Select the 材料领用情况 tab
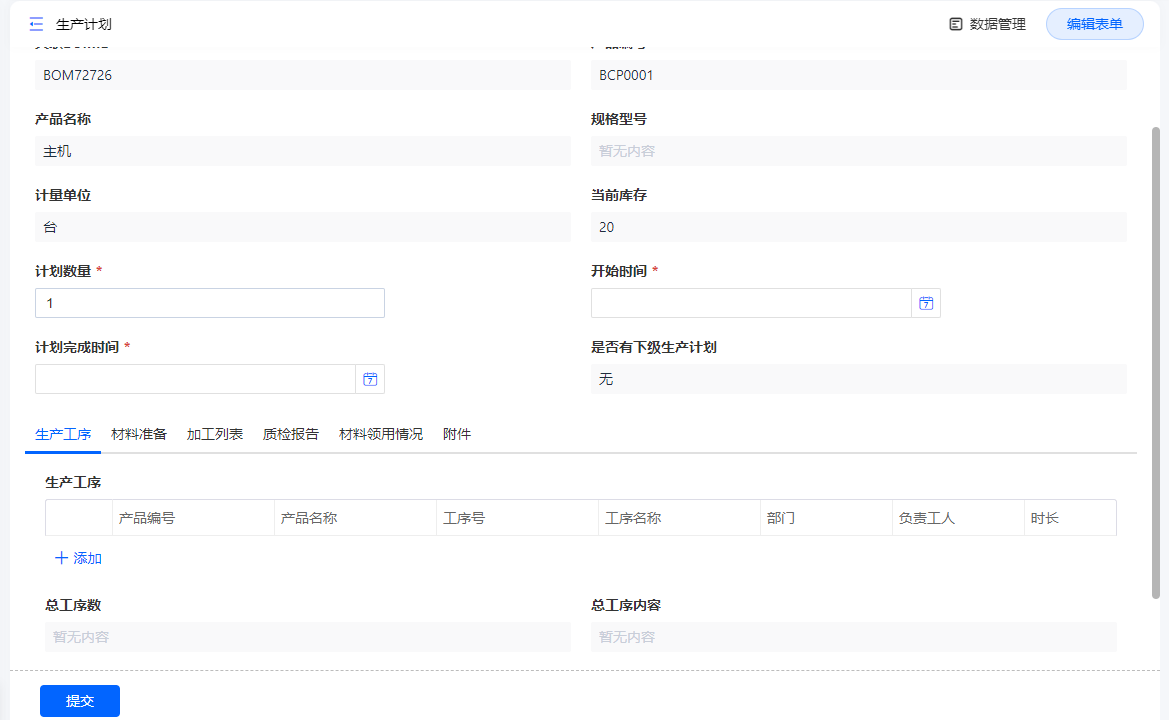Image resolution: width=1169 pixels, height=720 pixels. 381,435
